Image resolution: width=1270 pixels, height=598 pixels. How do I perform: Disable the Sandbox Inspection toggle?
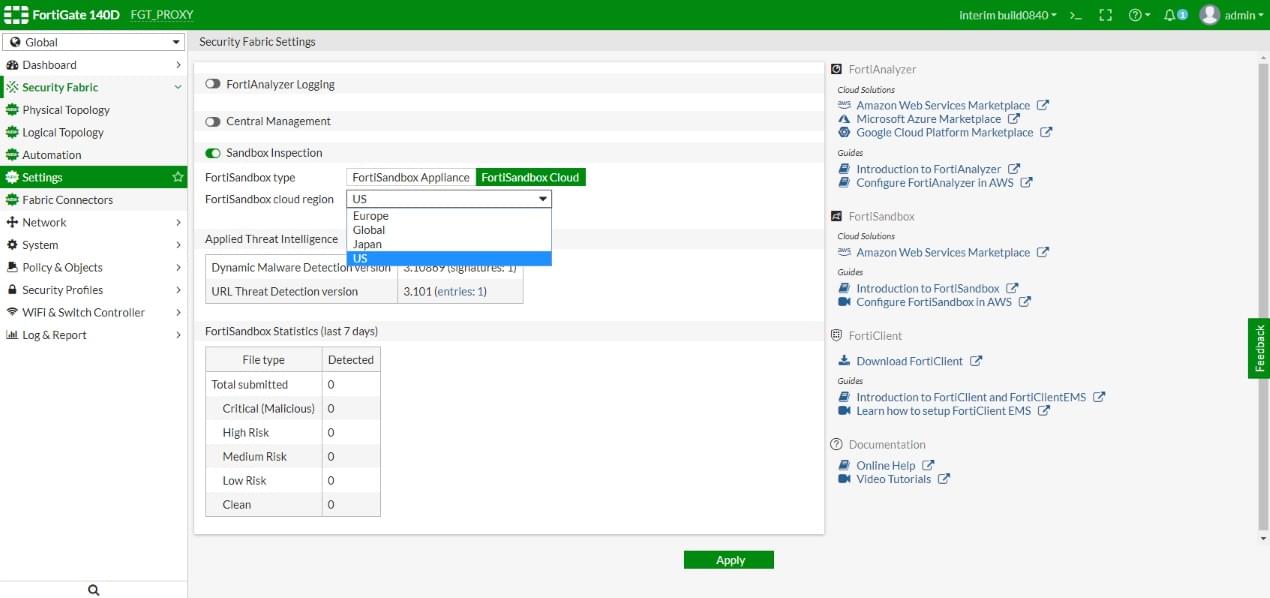(212, 153)
